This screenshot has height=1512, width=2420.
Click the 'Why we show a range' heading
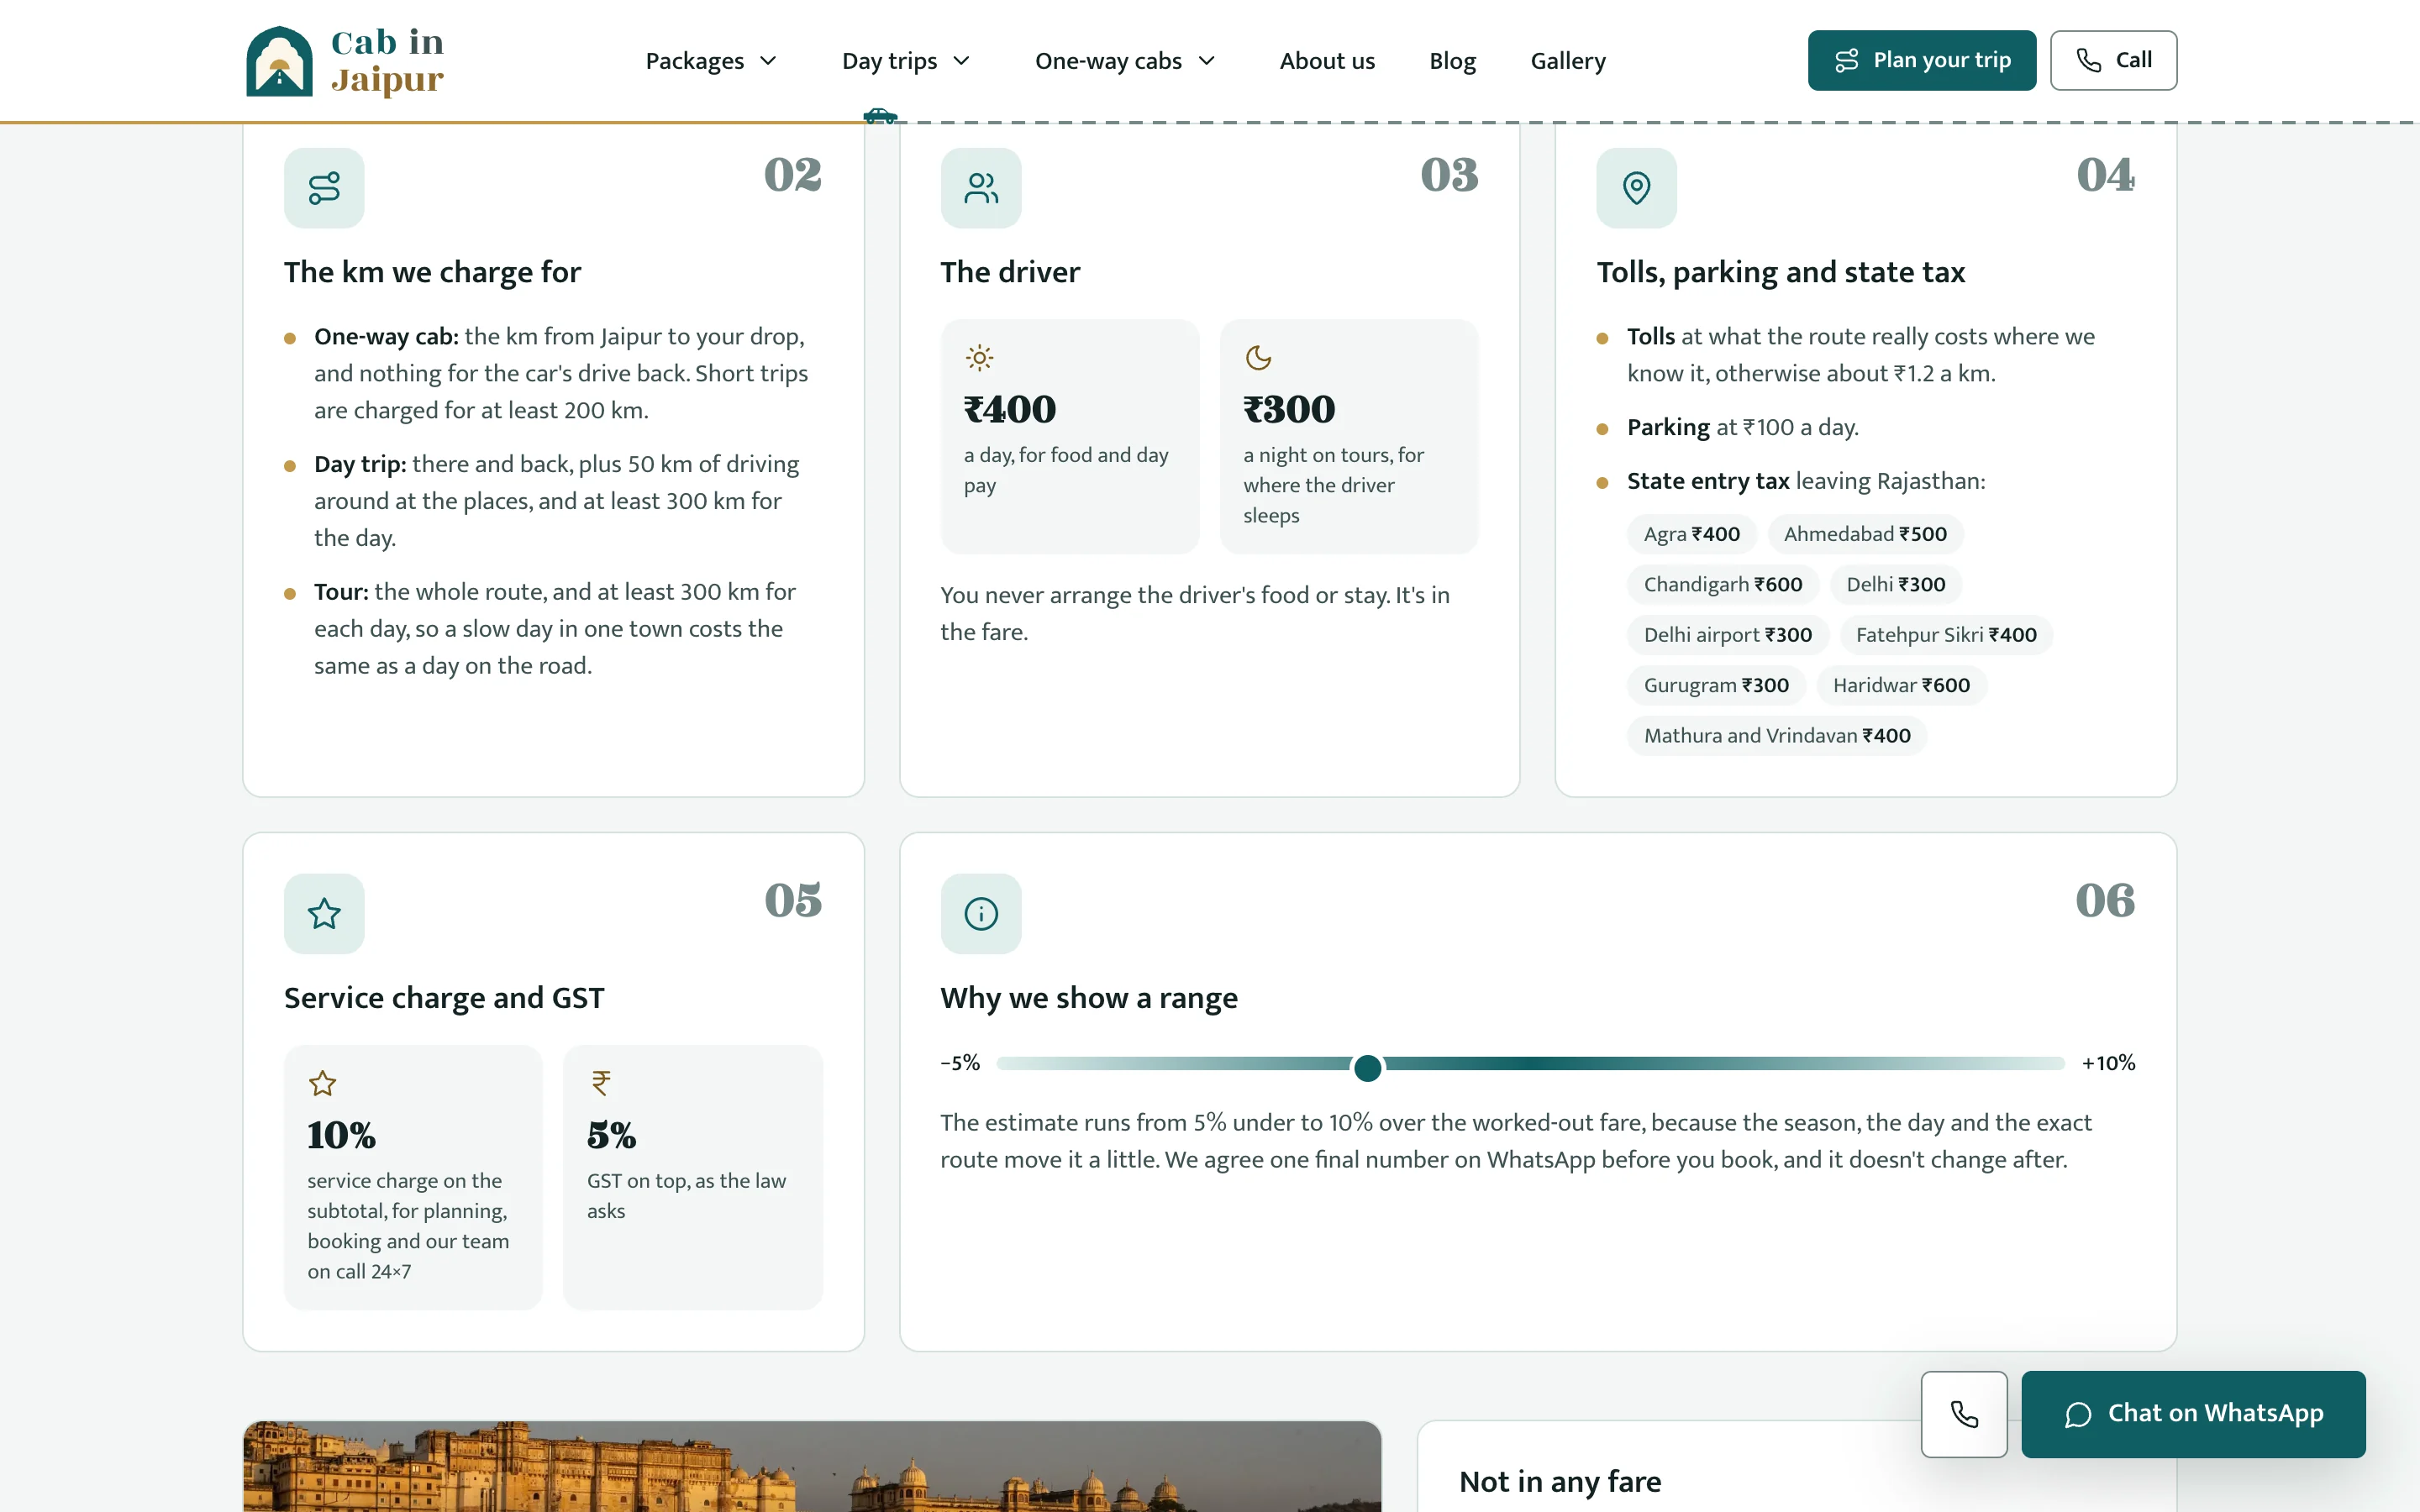(x=1088, y=998)
